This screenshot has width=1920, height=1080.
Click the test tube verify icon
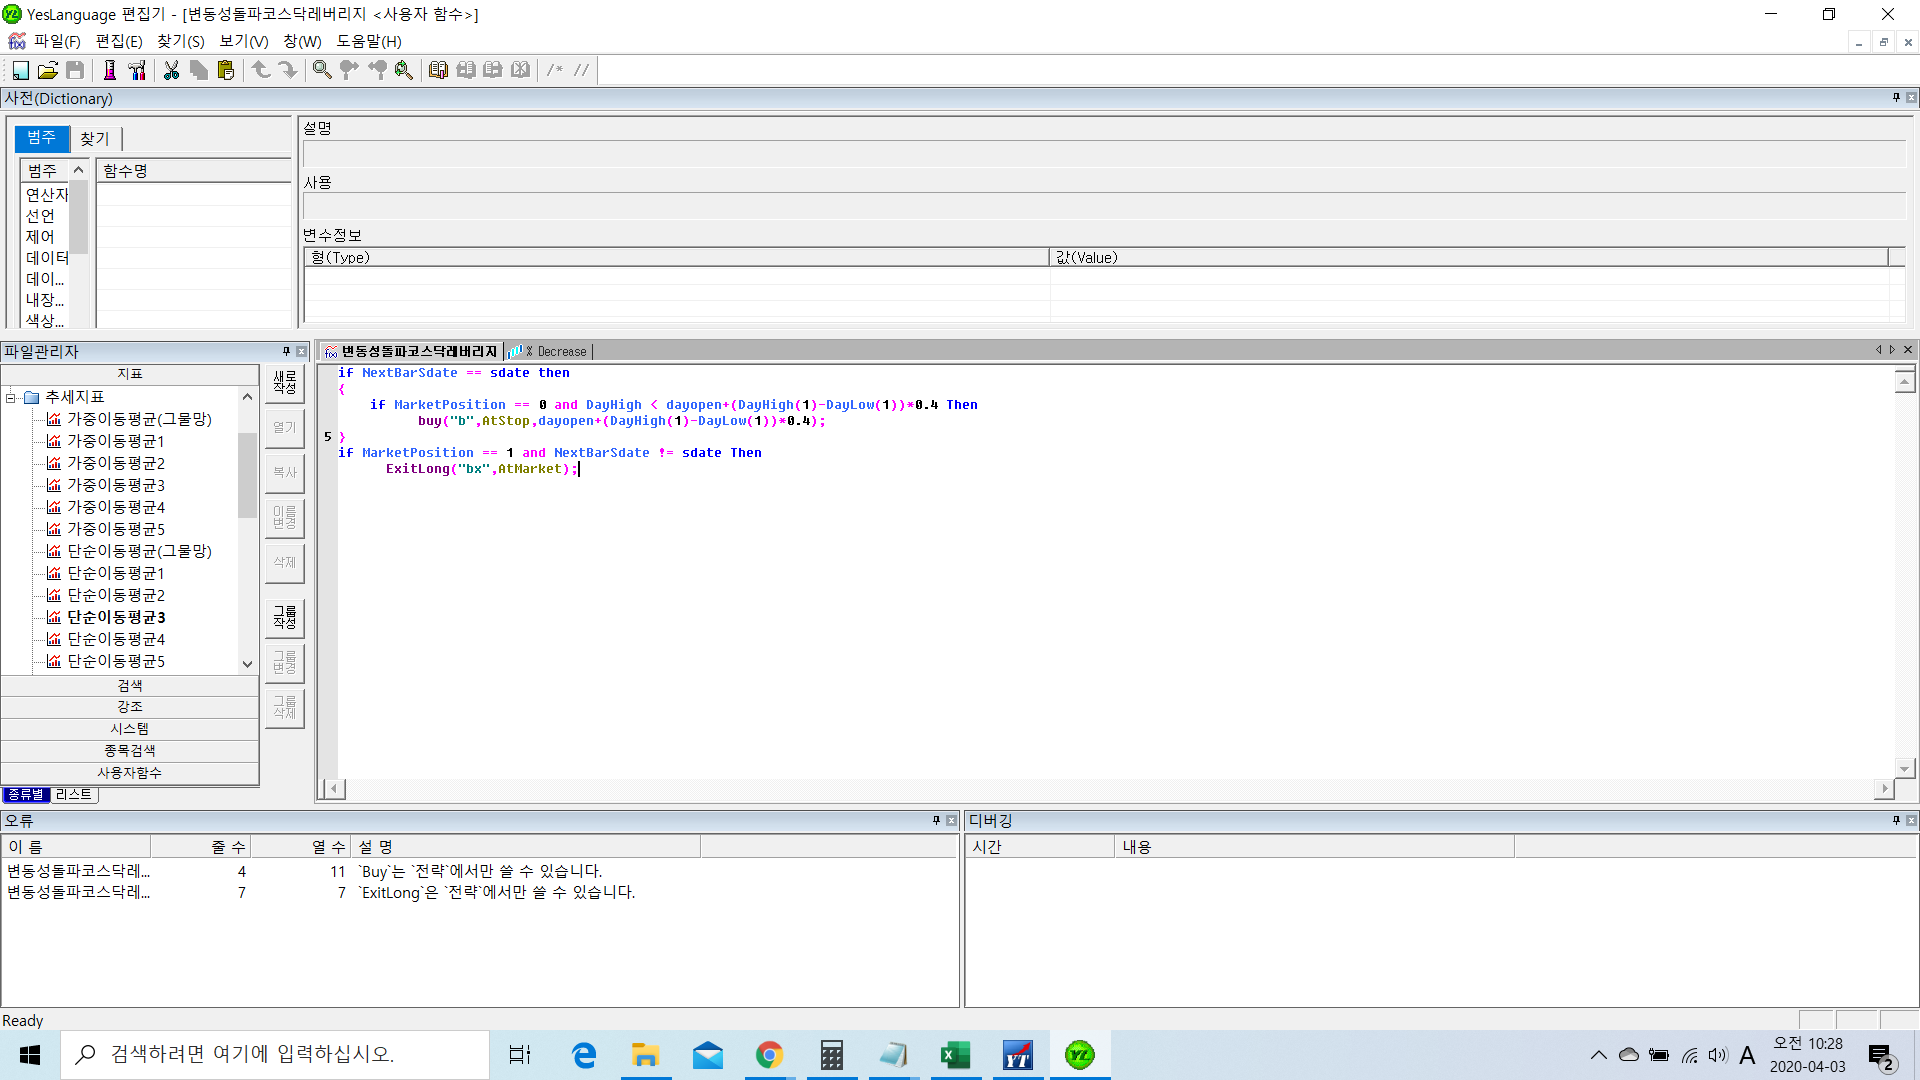110,70
